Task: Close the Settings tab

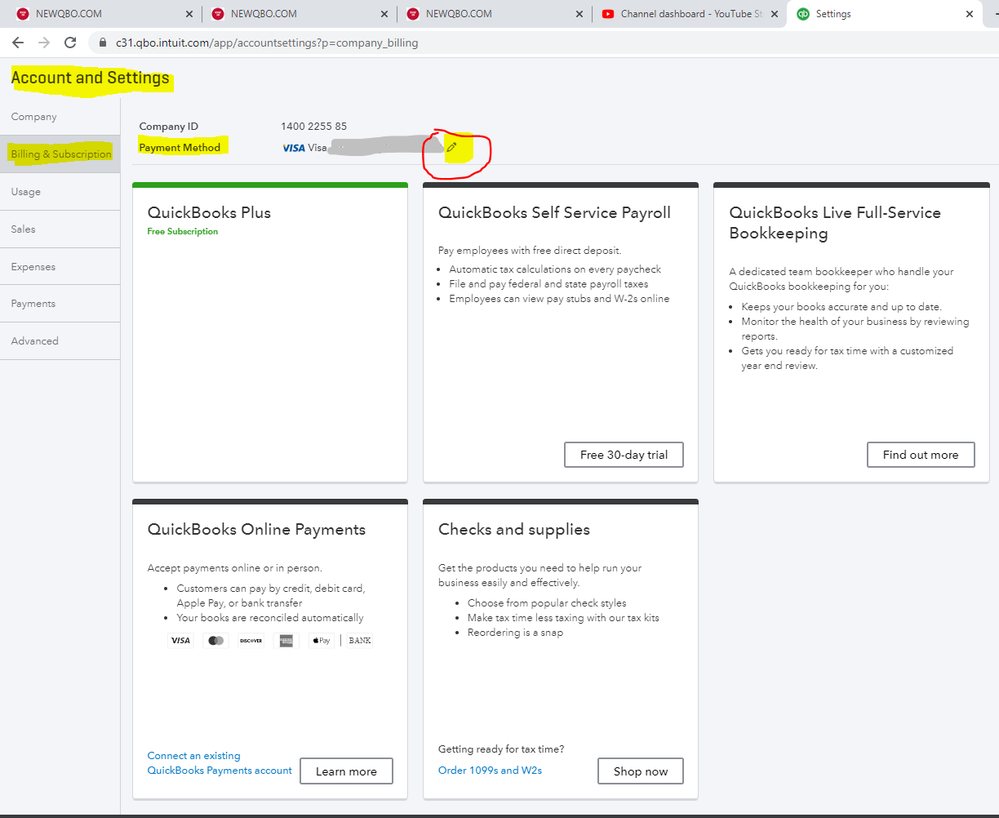Action: click(x=970, y=14)
